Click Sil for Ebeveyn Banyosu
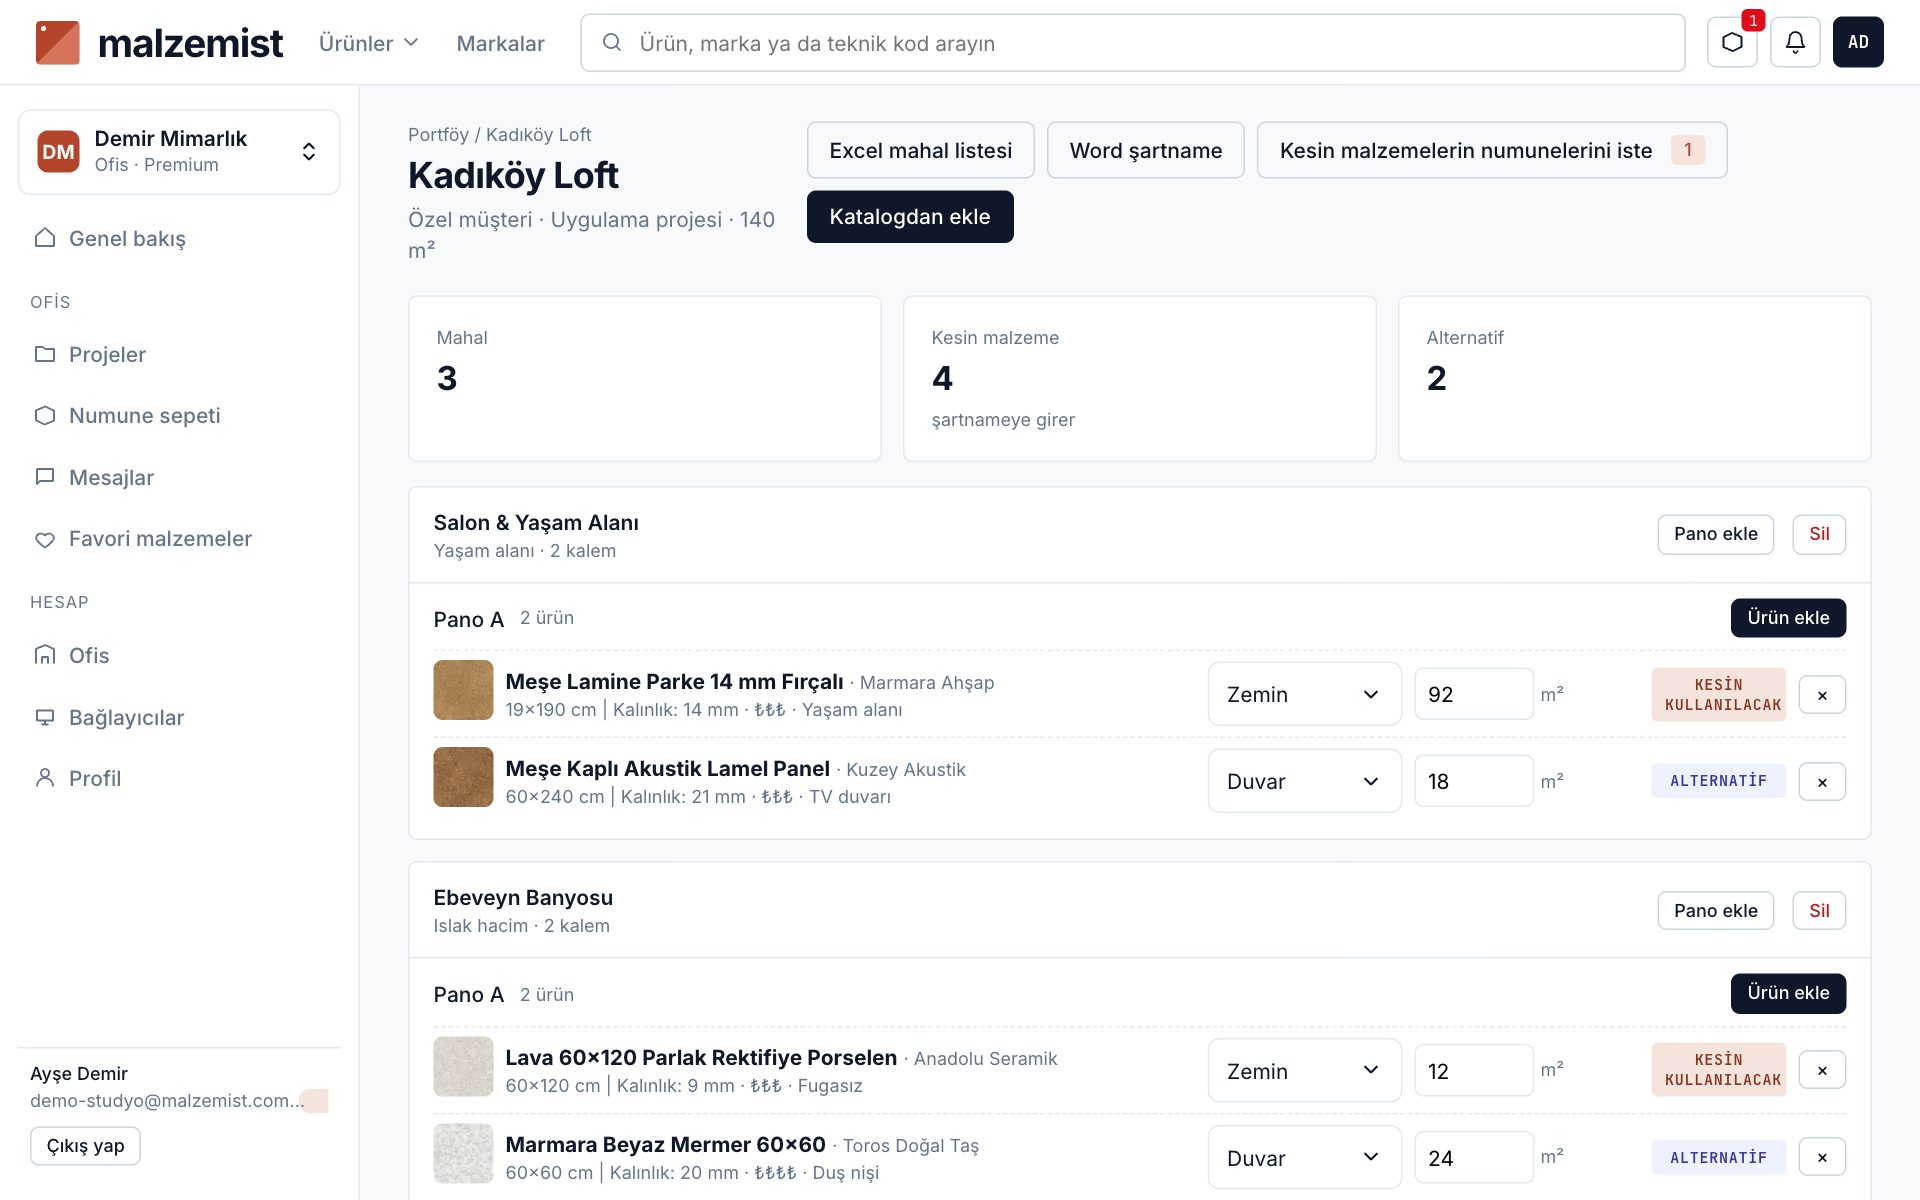 pos(1819,911)
